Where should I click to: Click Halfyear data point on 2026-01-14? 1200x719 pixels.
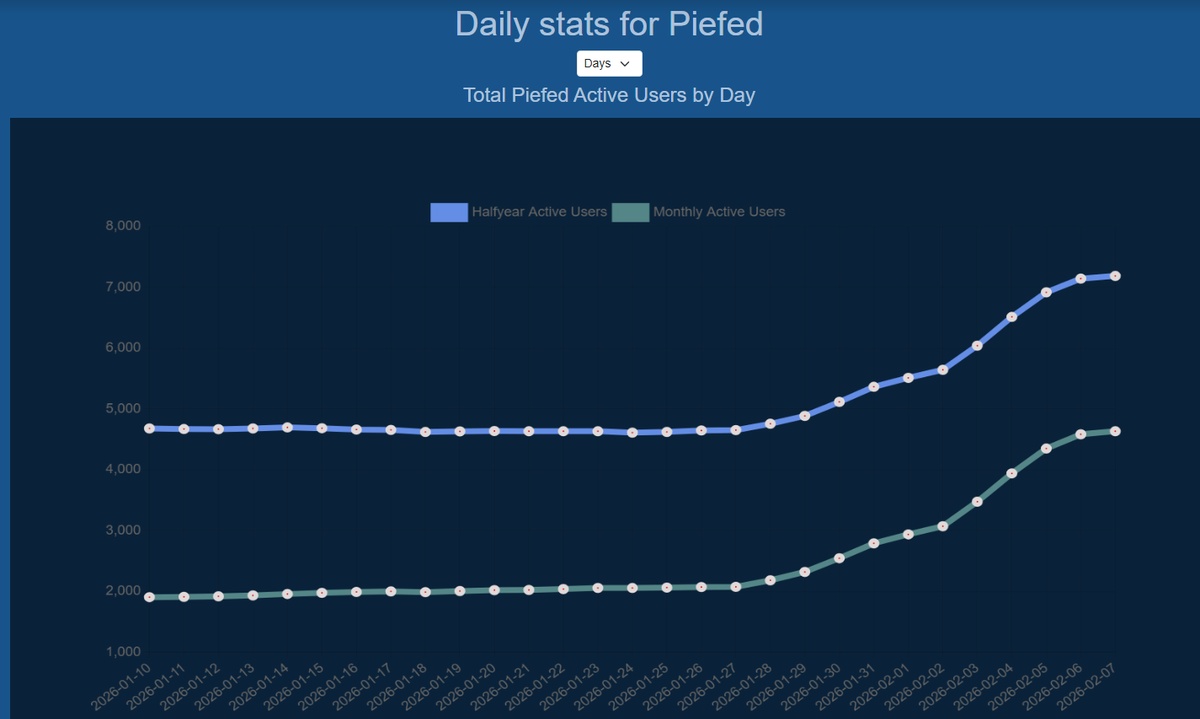287,427
